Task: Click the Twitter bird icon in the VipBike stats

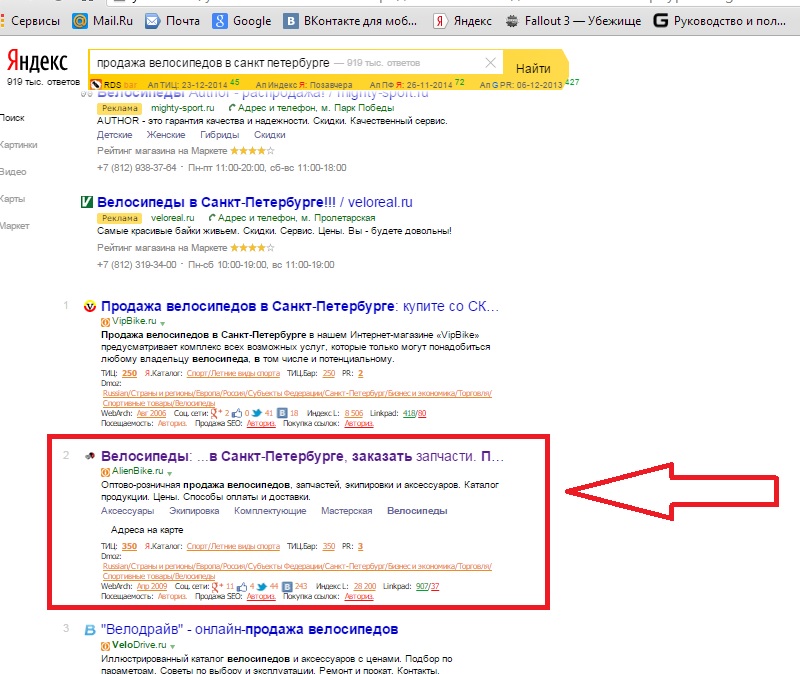Action: 257,413
